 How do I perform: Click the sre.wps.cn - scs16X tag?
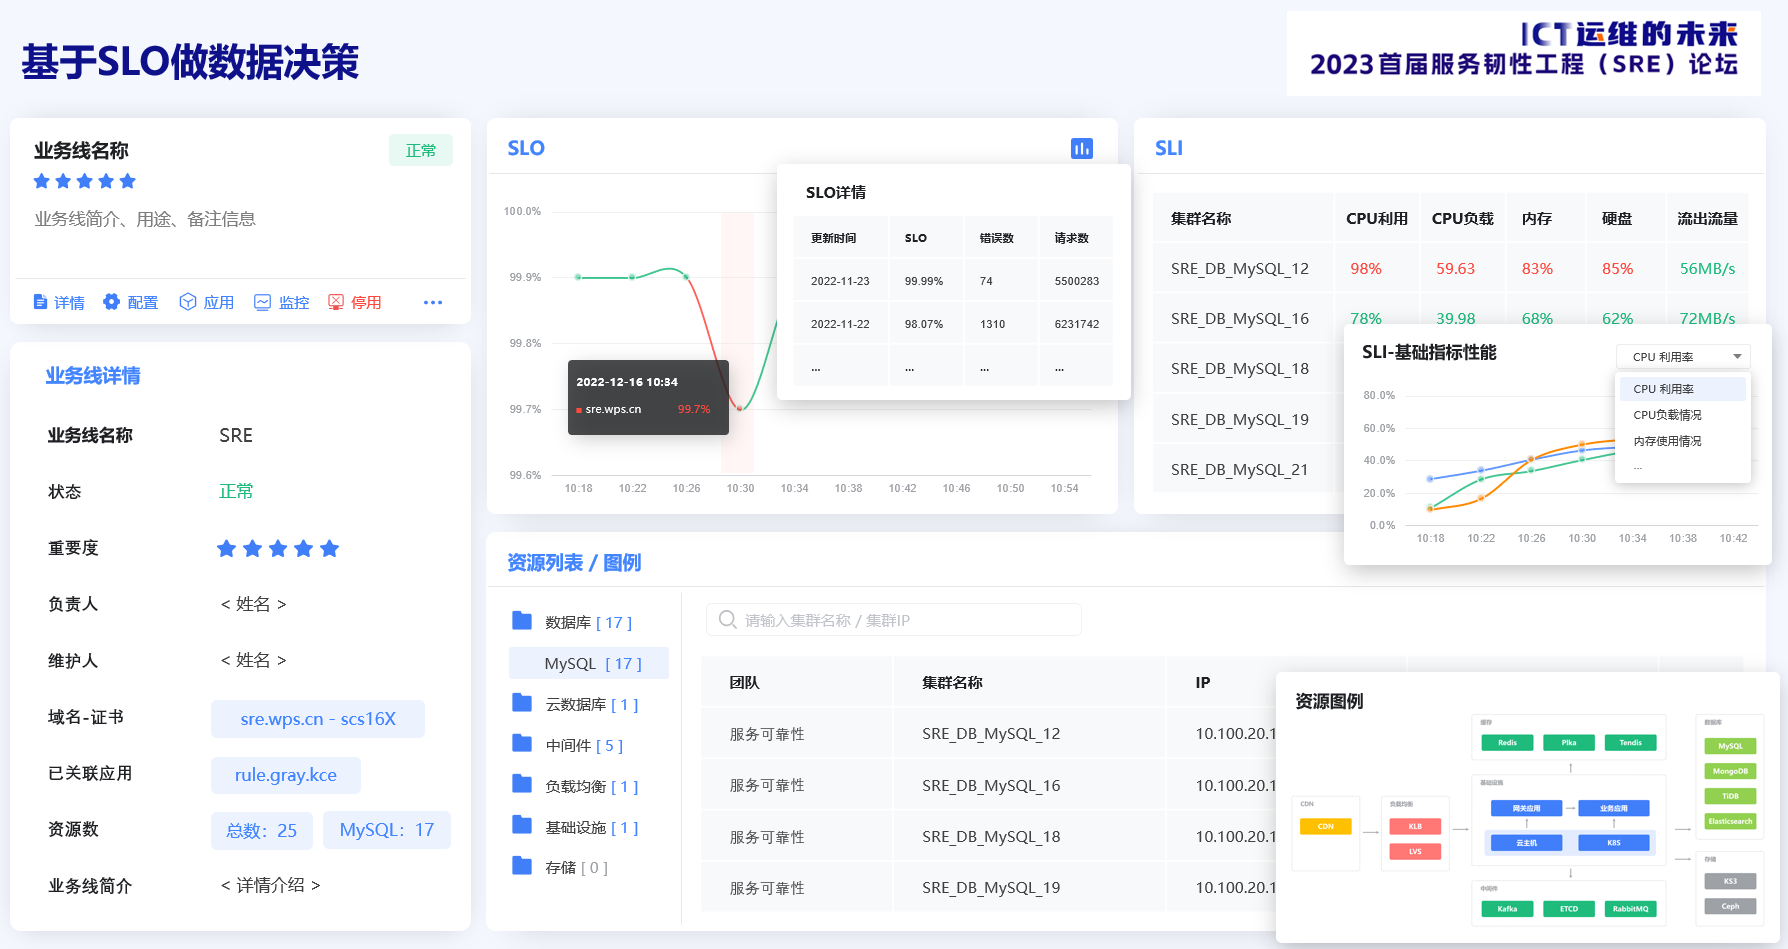pyautogui.click(x=318, y=719)
